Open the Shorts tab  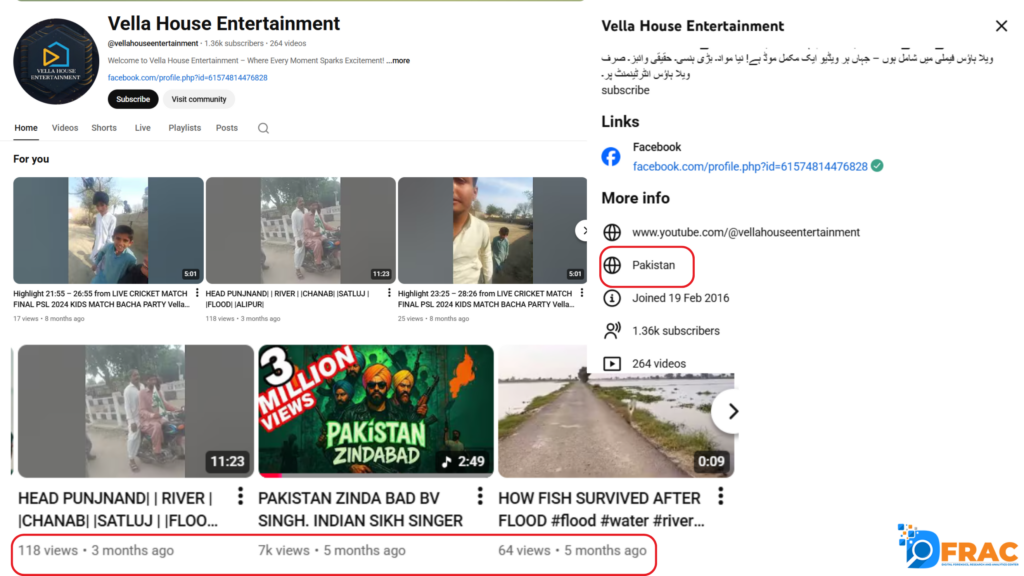pos(104,128)
